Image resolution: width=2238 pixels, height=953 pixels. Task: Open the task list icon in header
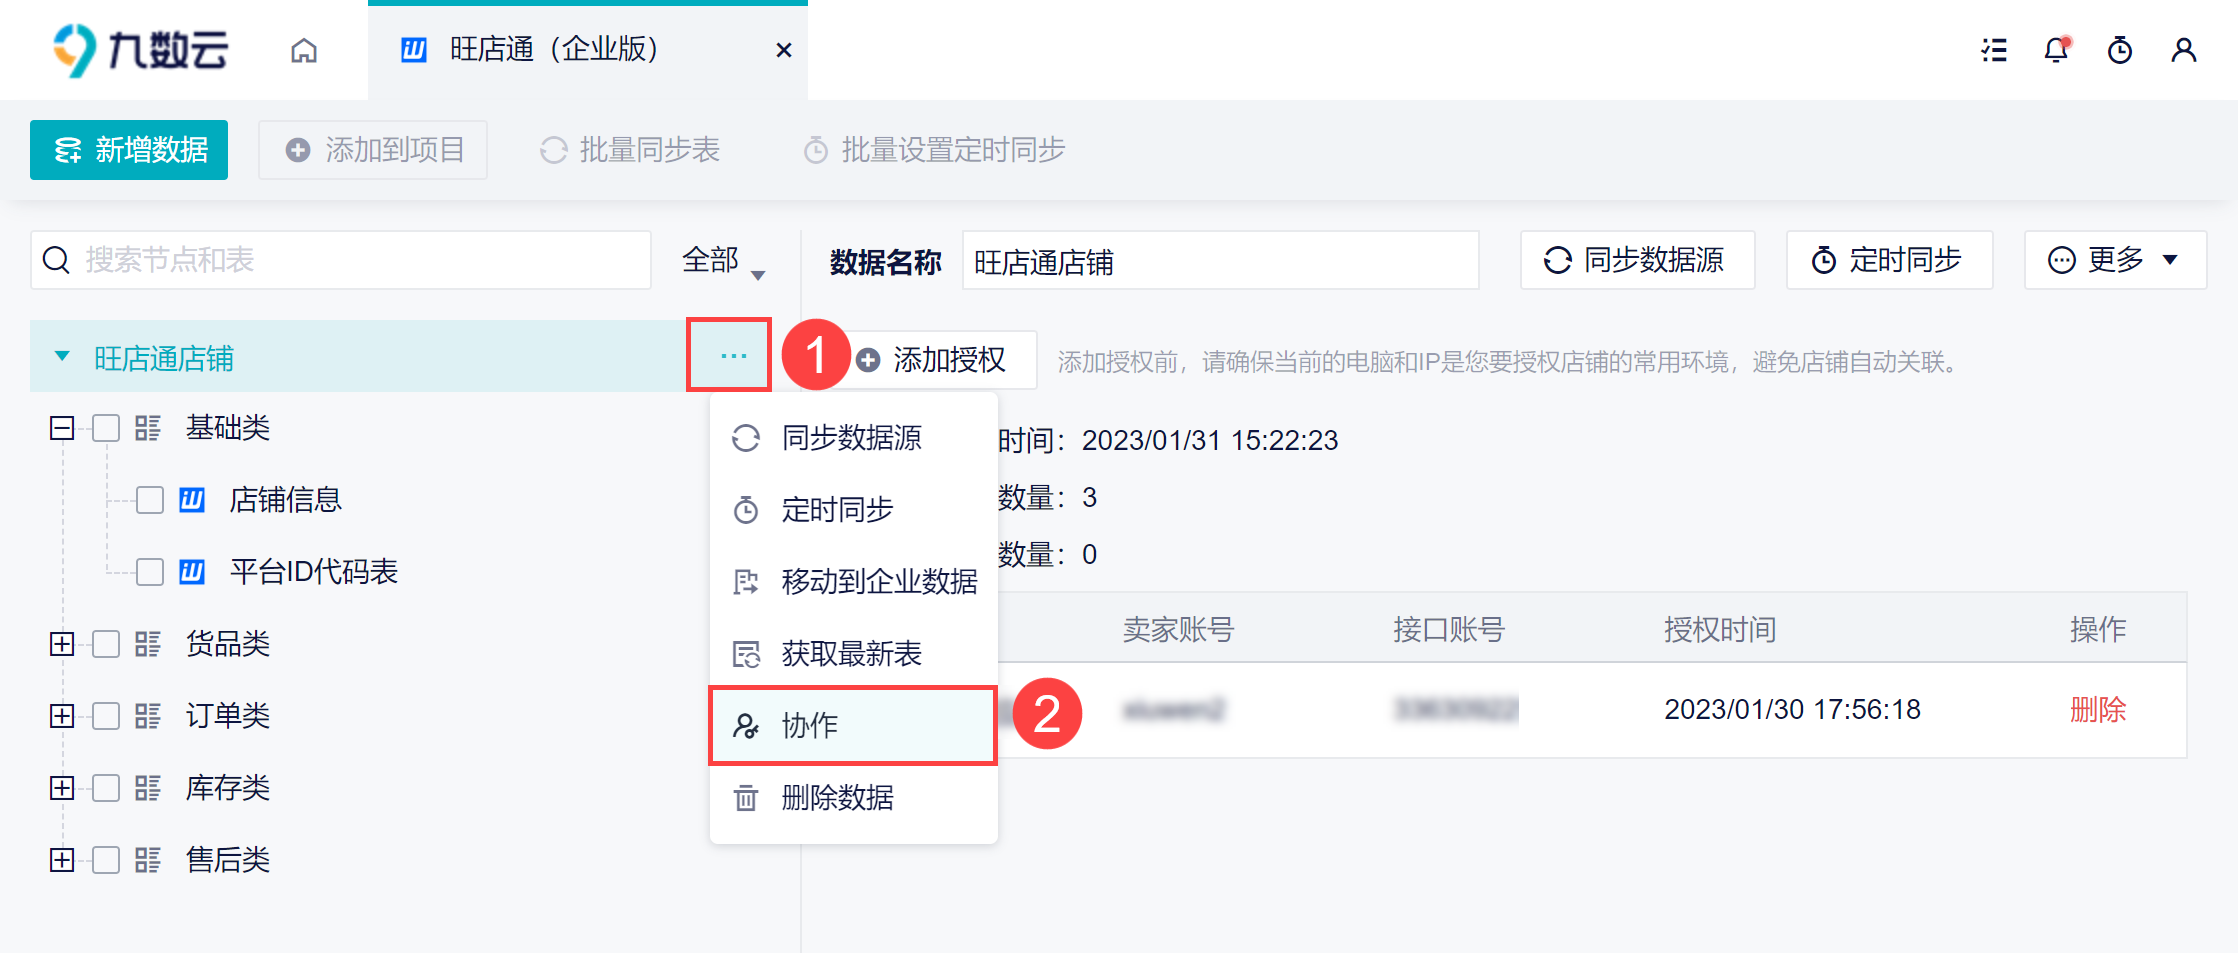click(1994, 50)
